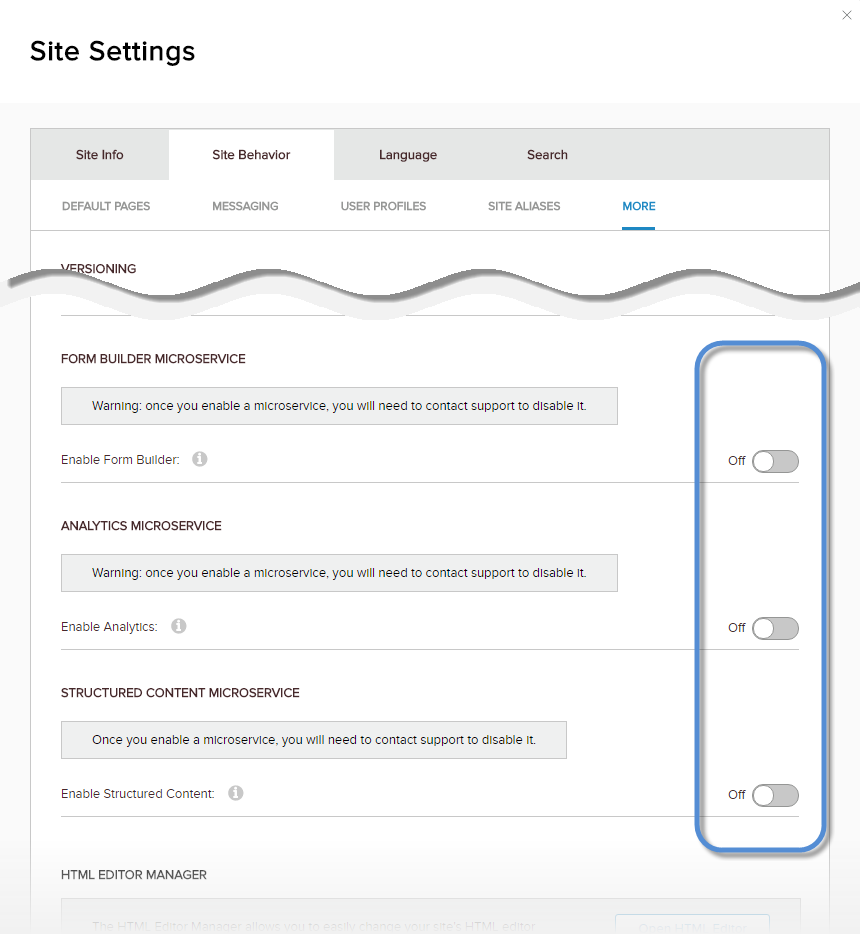Open the Language tab

pos(408,155)
